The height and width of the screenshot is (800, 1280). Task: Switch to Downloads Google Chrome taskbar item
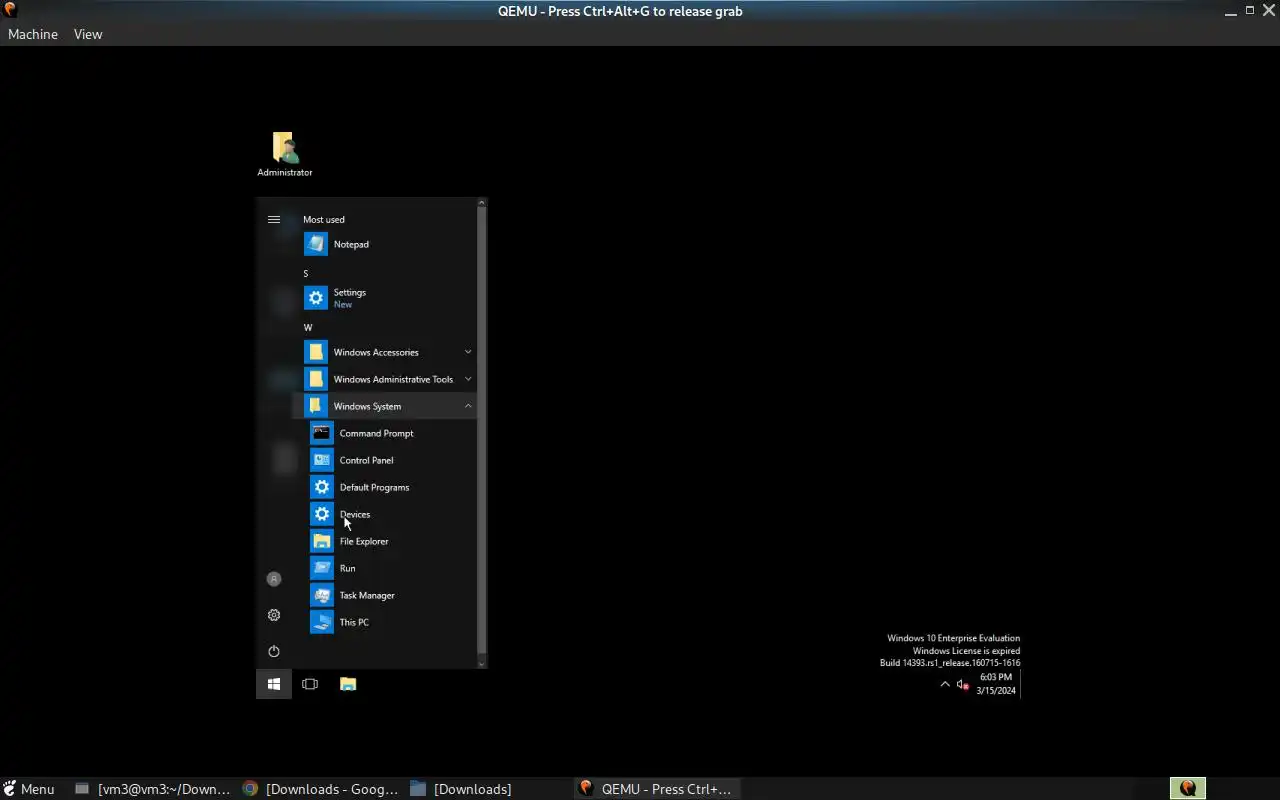321,789
